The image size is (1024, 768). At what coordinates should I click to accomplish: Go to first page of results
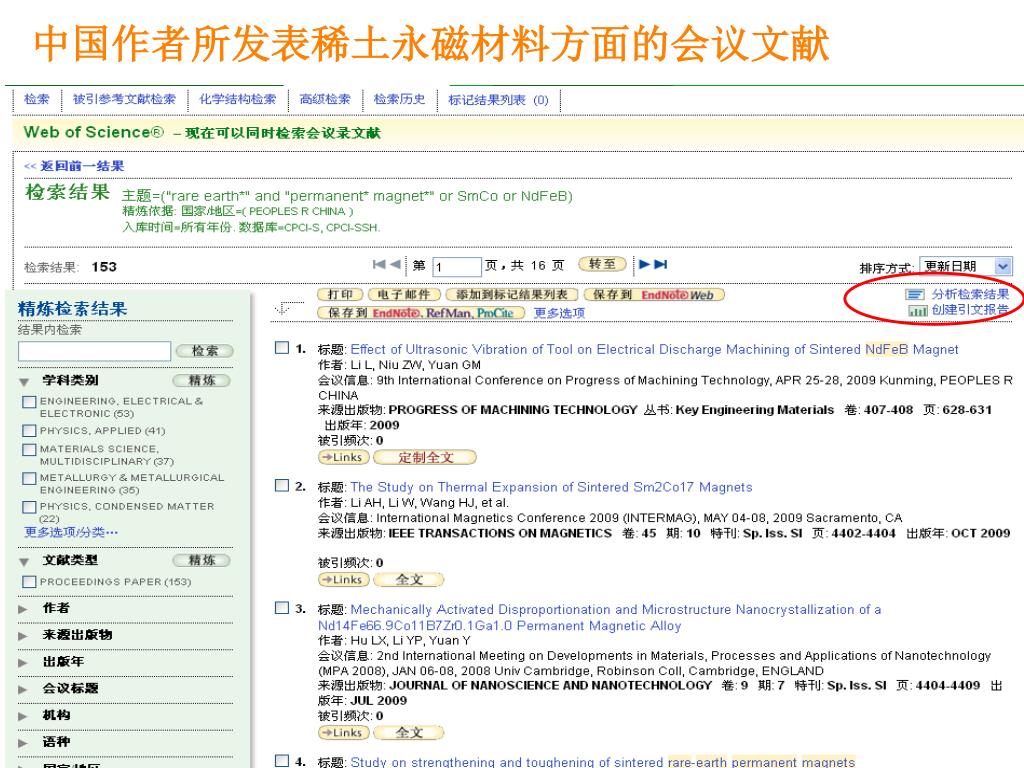[379, 264]
